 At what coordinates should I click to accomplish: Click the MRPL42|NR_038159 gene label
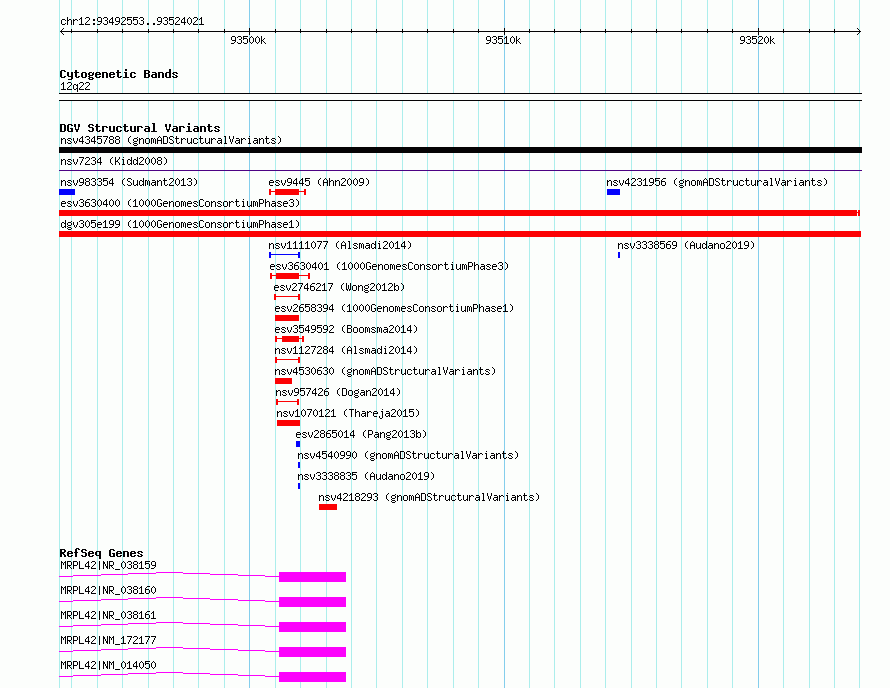(108, 565)
